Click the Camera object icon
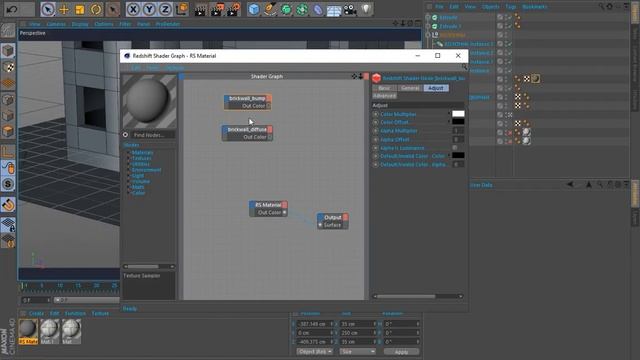This screenshot has width=640, height=360. [350, 9]
